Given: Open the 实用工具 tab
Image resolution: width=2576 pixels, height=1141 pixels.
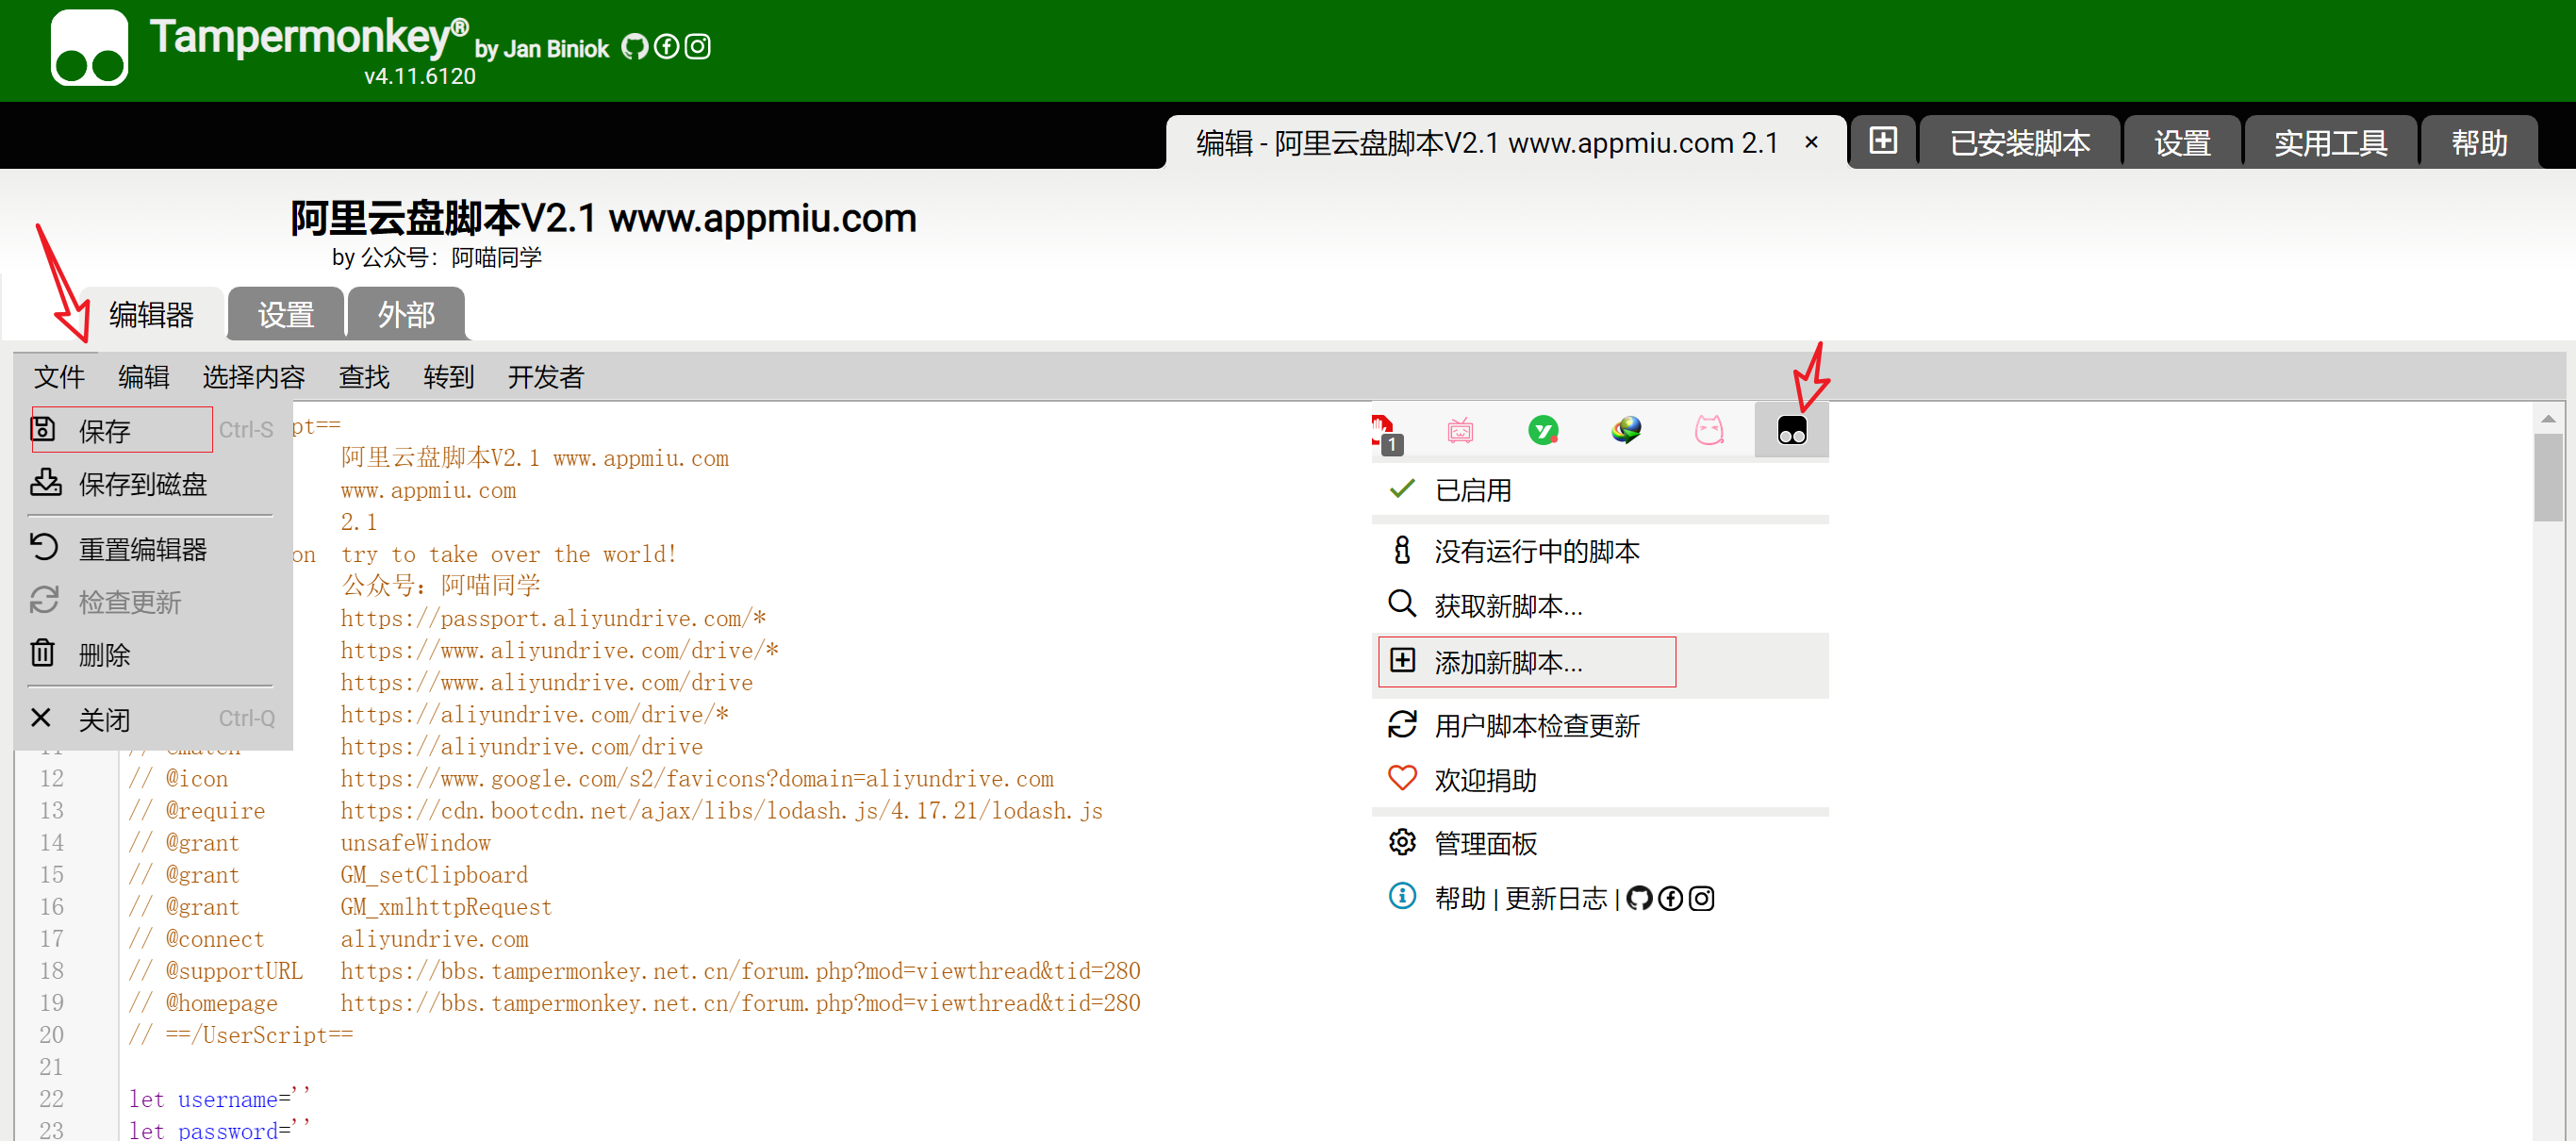Looking at the screenshot, I should [2330, 143].
